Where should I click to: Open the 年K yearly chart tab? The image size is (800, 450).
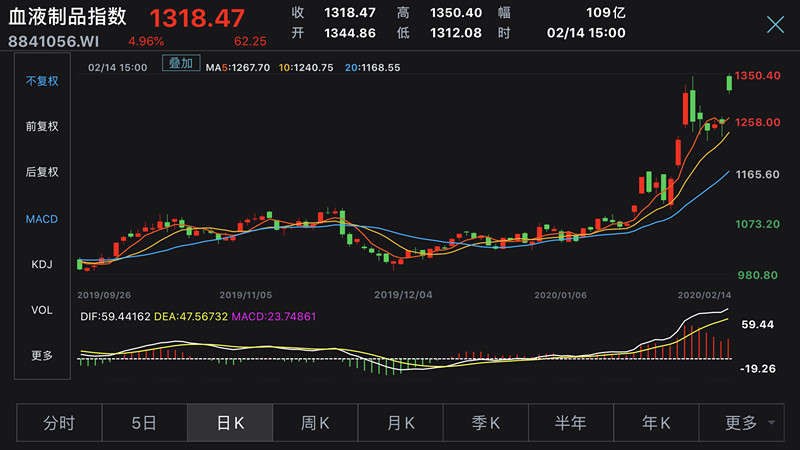(656, 423)
